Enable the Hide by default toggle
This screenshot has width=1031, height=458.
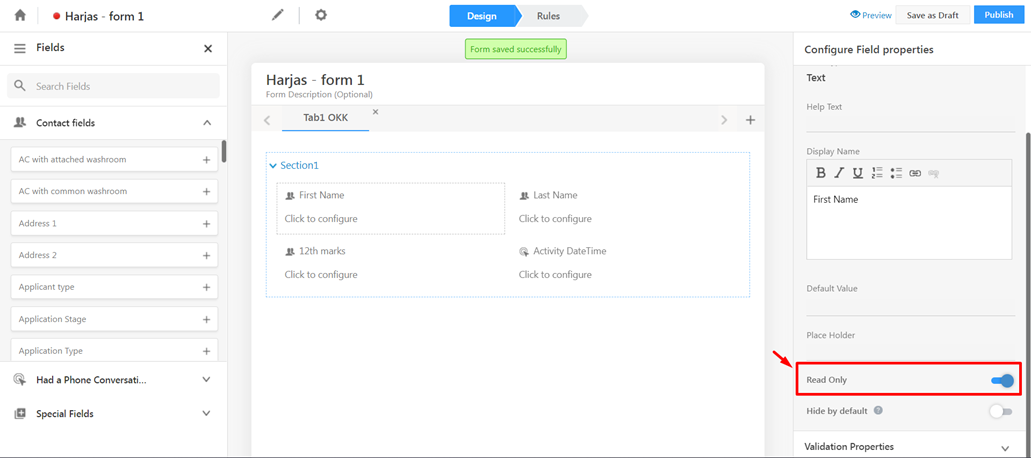click(x=1000, y=411)
